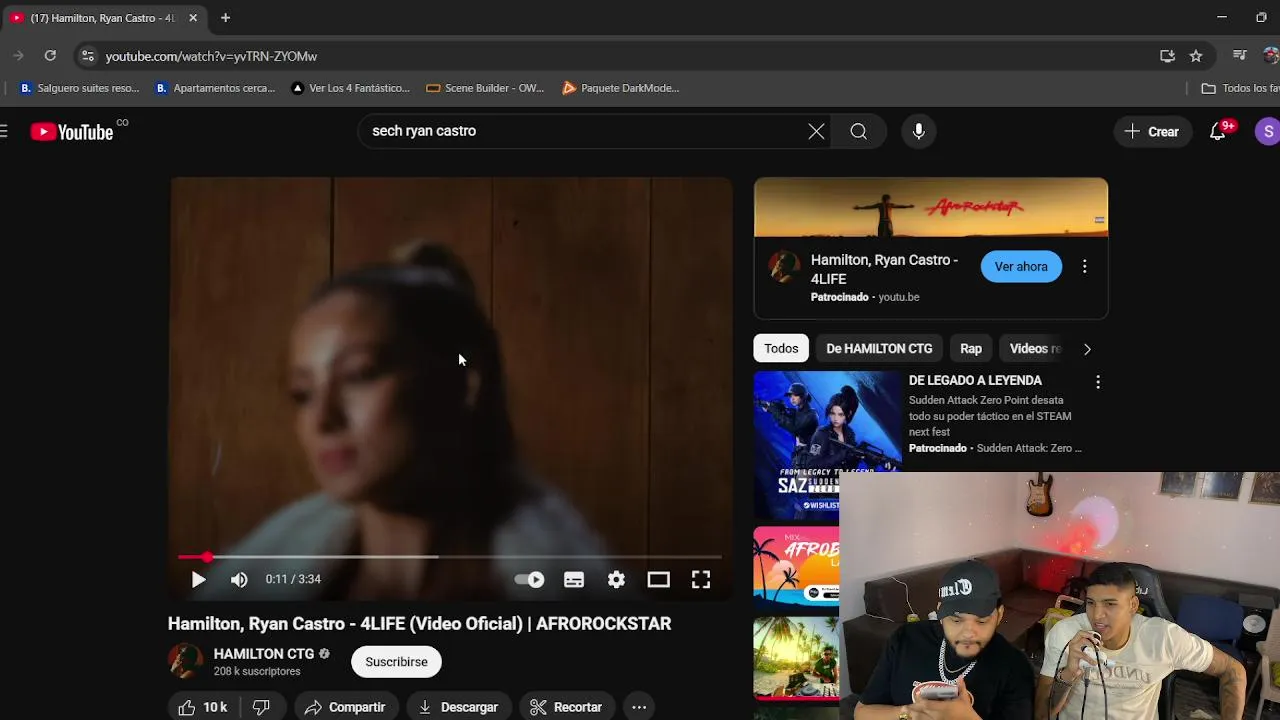This screenshot has width=1280, height=720.
Task: Open the Scene Builder - OW bookmark
Action: [485, 88]
